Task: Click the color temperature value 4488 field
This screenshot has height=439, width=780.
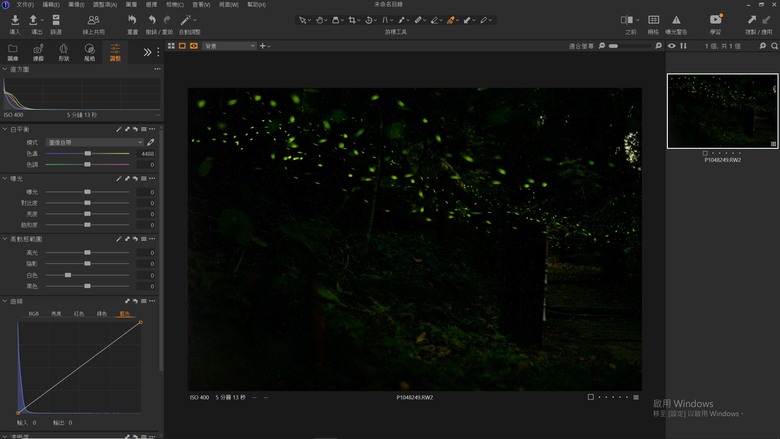Action: [147, 154]
